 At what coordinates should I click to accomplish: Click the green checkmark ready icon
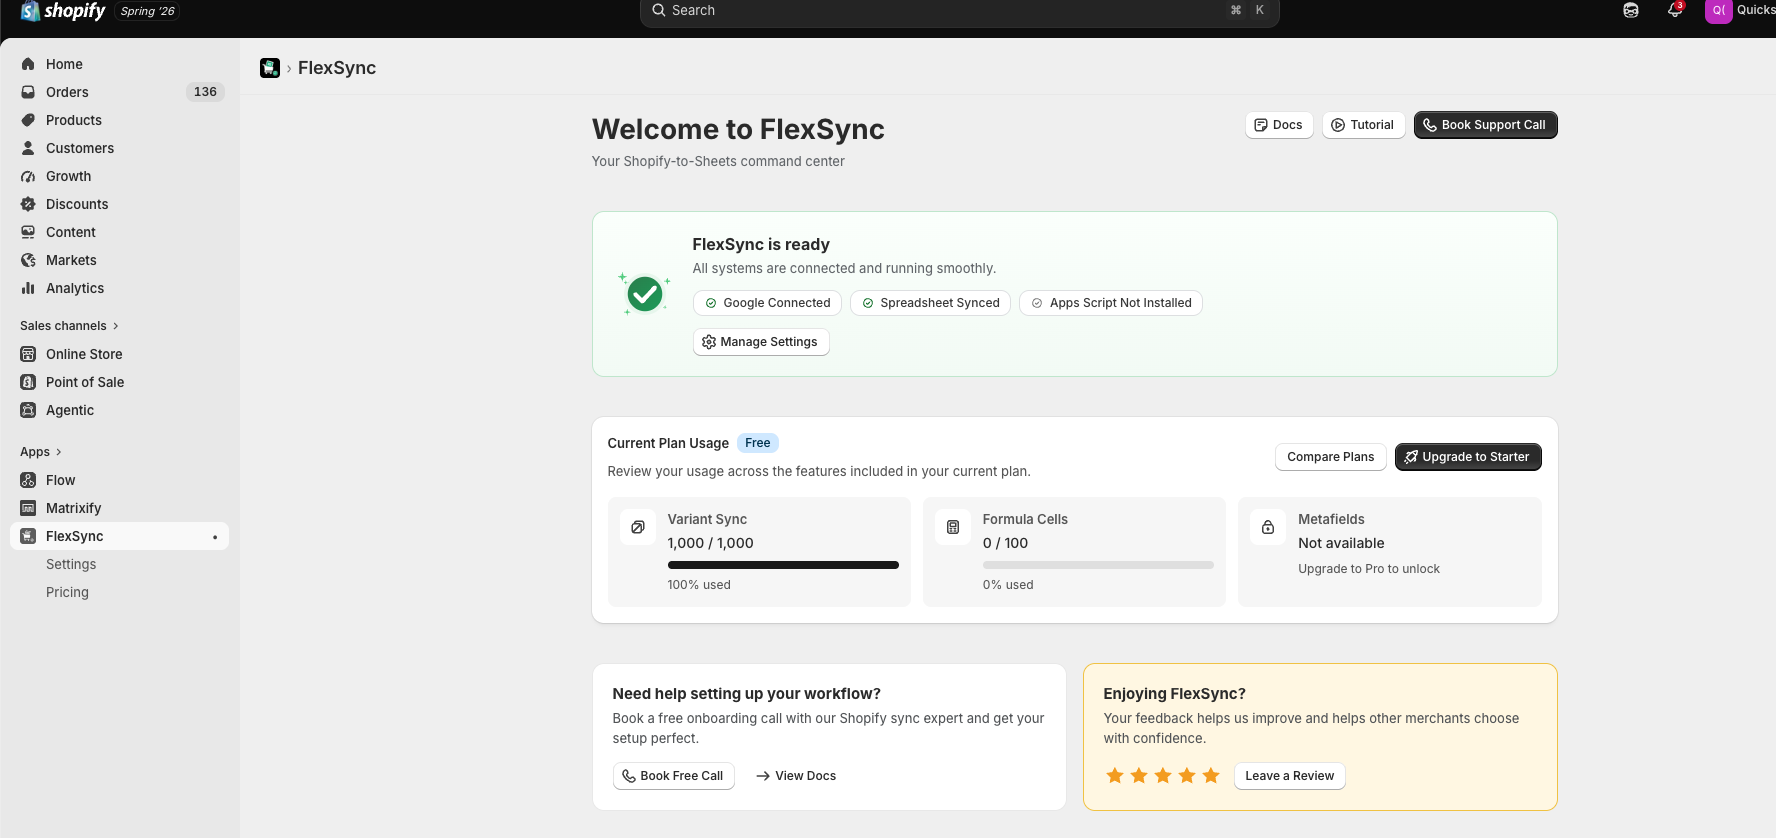[x=645, y=294]
